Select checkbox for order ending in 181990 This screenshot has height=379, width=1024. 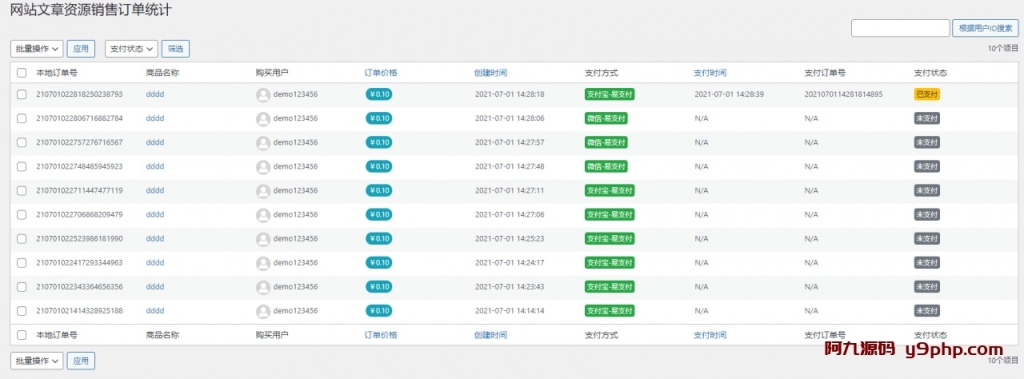pos(22,239)
